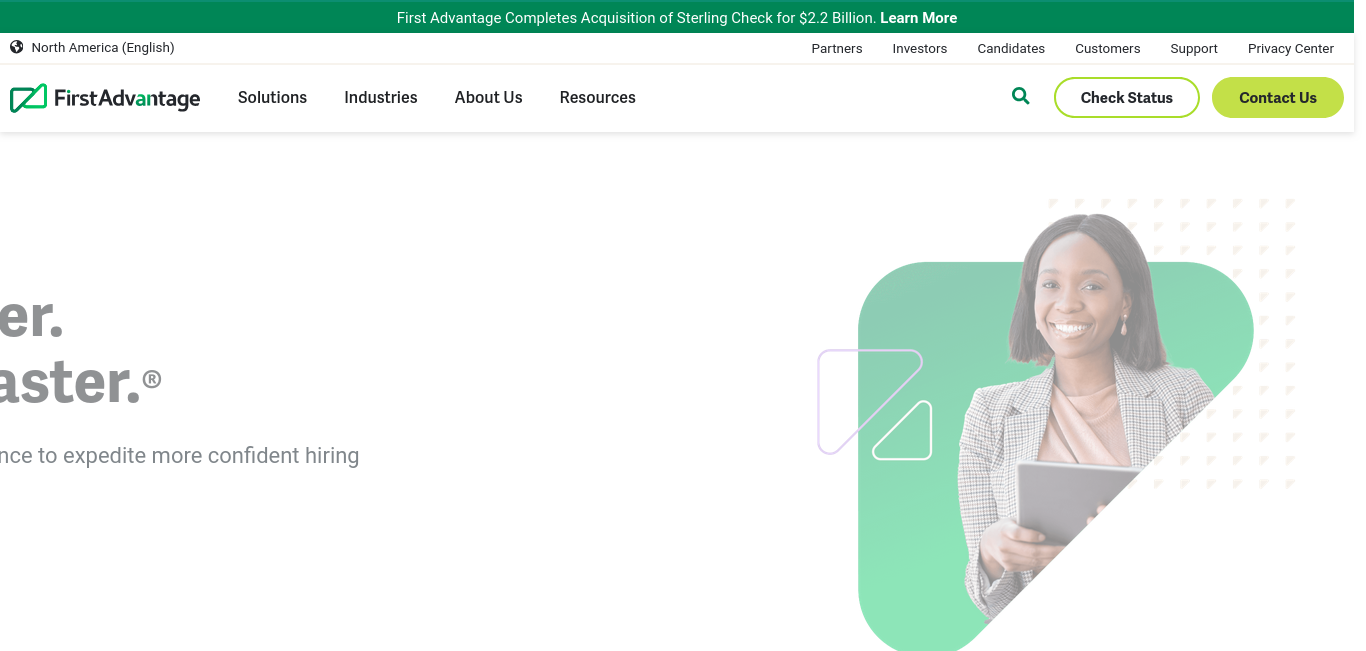Screen dimensions: 1366x651
Task: Click the First Advantage logo
Action: tap(105, 98)
